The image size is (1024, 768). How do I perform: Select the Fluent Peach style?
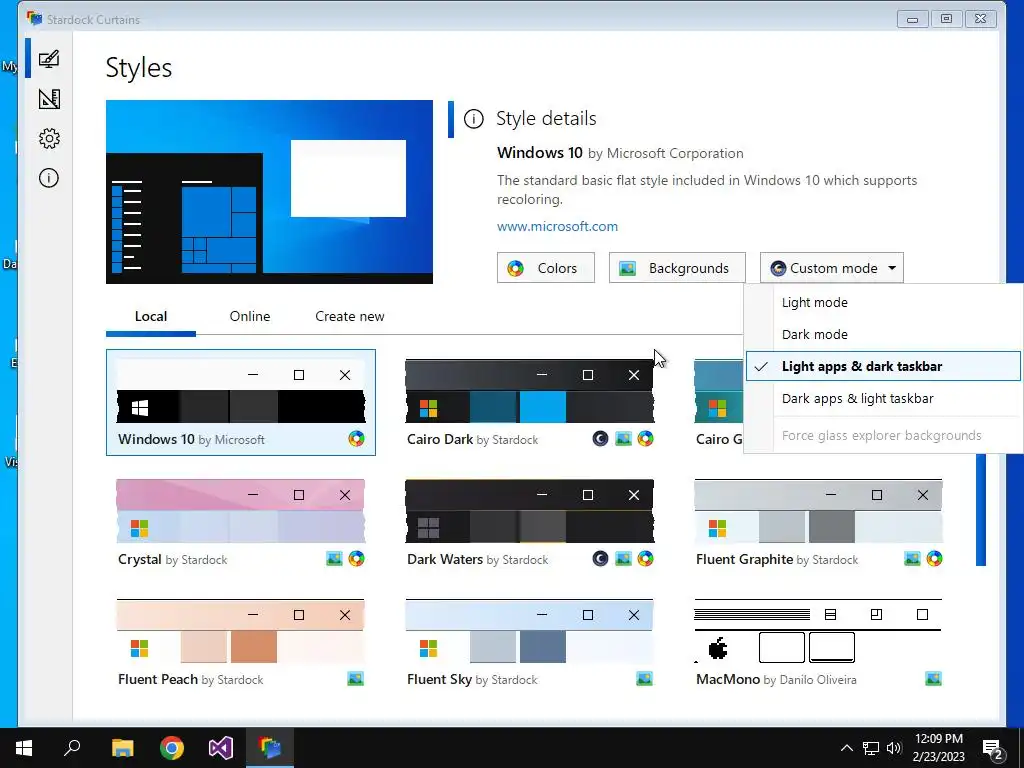click(240, 643)
